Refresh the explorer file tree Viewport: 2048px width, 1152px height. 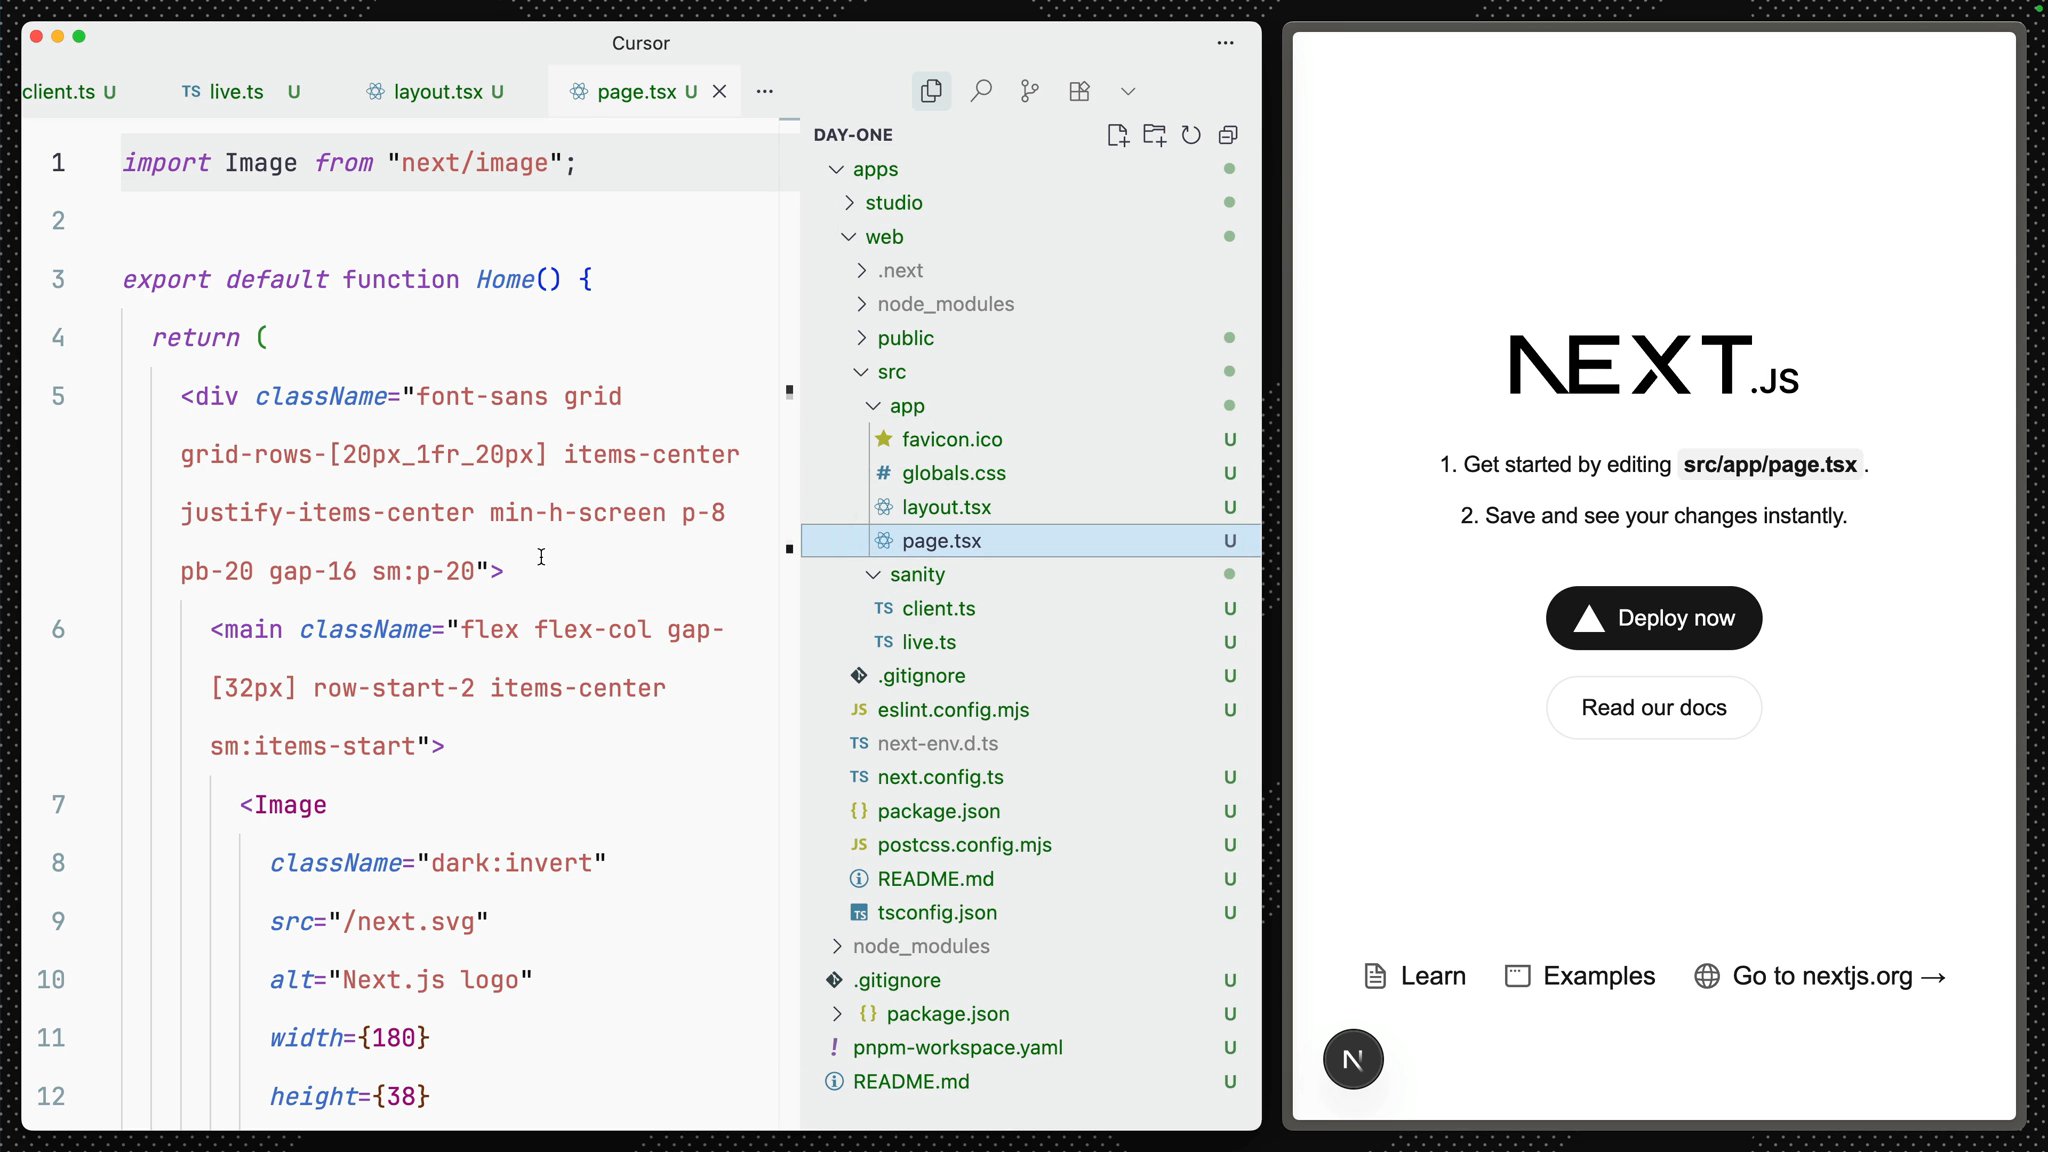click(x=1191, y=135)
